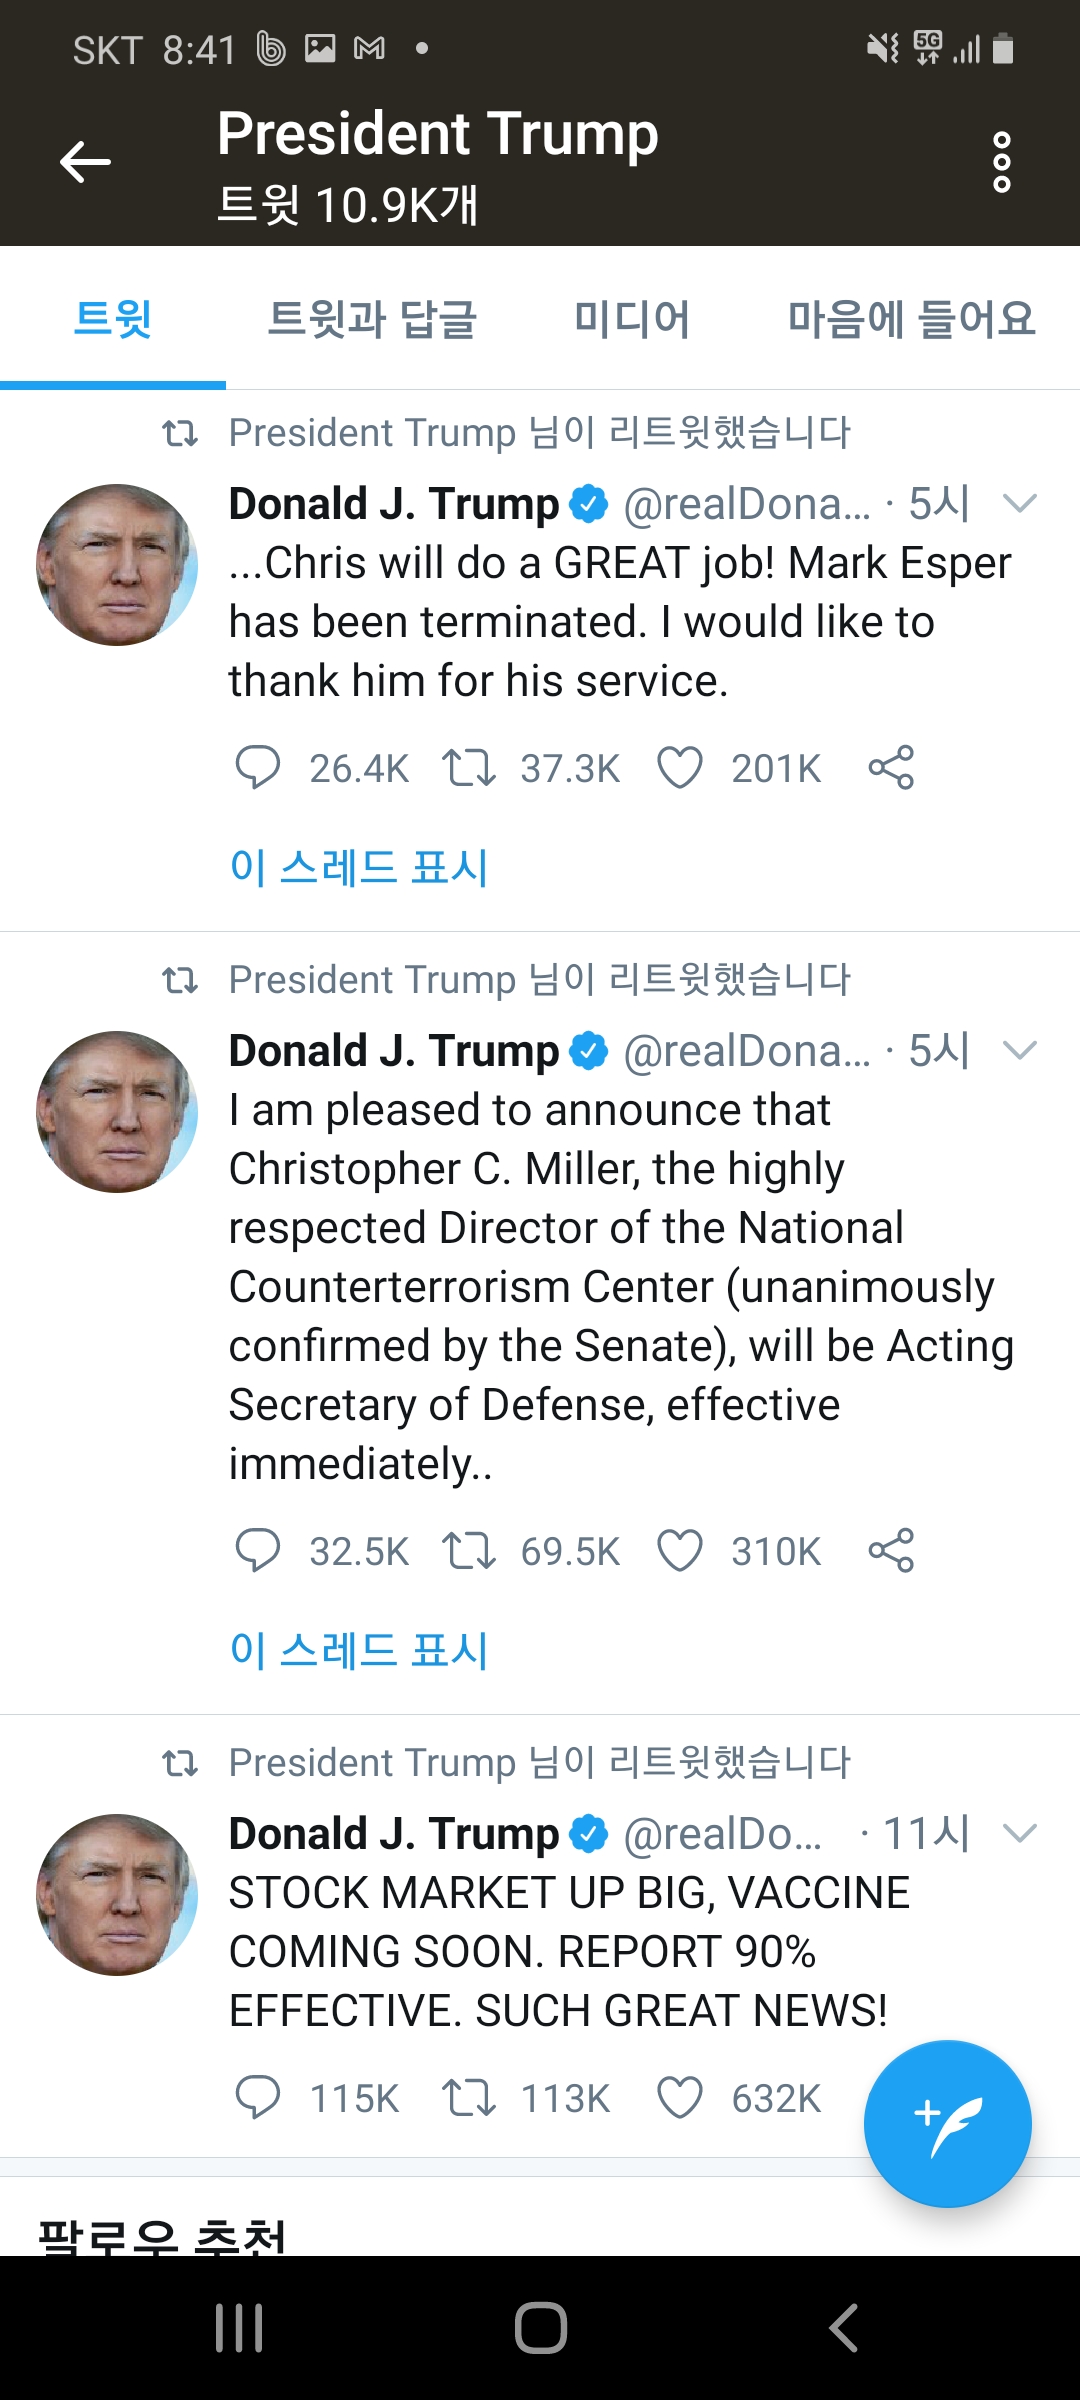Open the three-dot overflow menu
Viewport: 1080px width, 2400px height.
[x=1001, y=162]
